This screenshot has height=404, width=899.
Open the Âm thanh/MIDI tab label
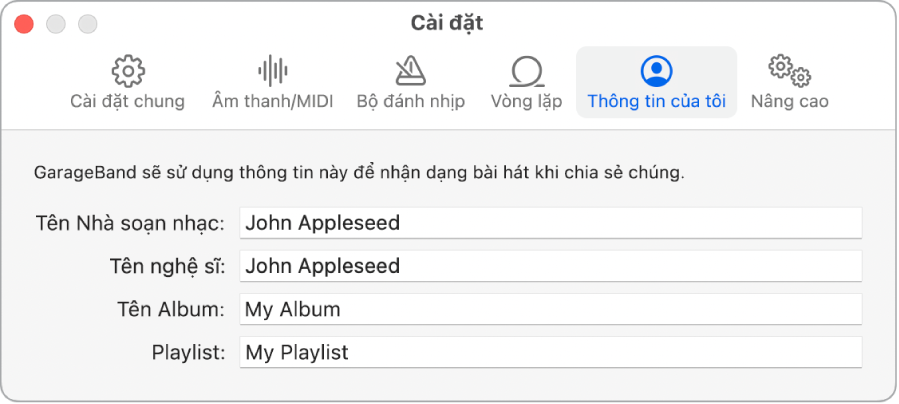(x=273, y=101)
